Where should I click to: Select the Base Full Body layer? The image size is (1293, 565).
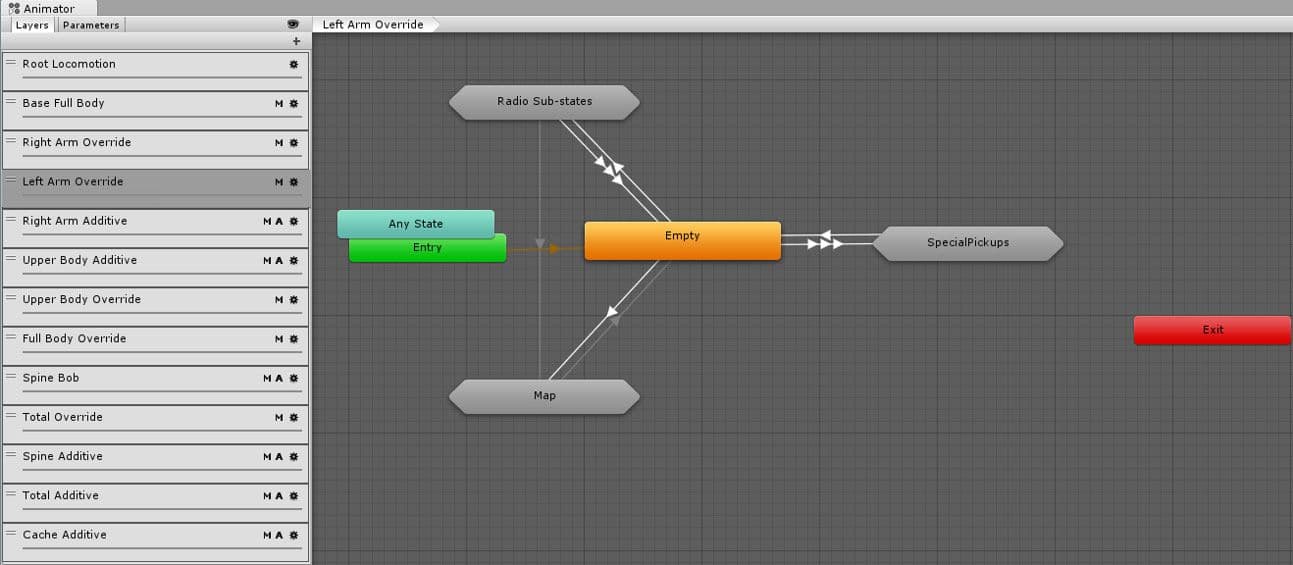[155, 110]
